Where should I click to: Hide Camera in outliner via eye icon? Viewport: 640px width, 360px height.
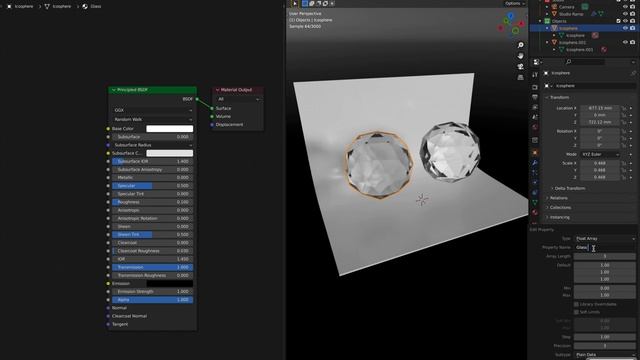click(625, 7)
